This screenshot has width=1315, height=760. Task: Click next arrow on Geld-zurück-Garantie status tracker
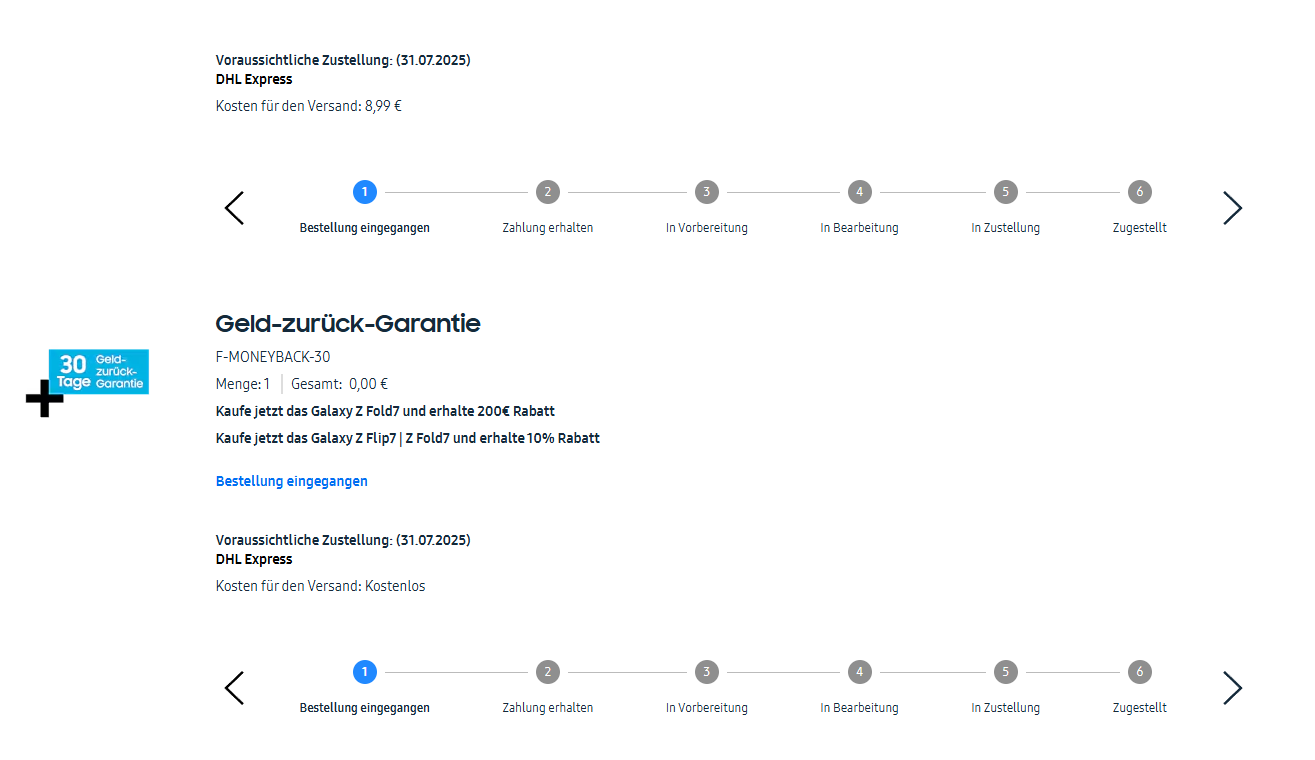1232,688
